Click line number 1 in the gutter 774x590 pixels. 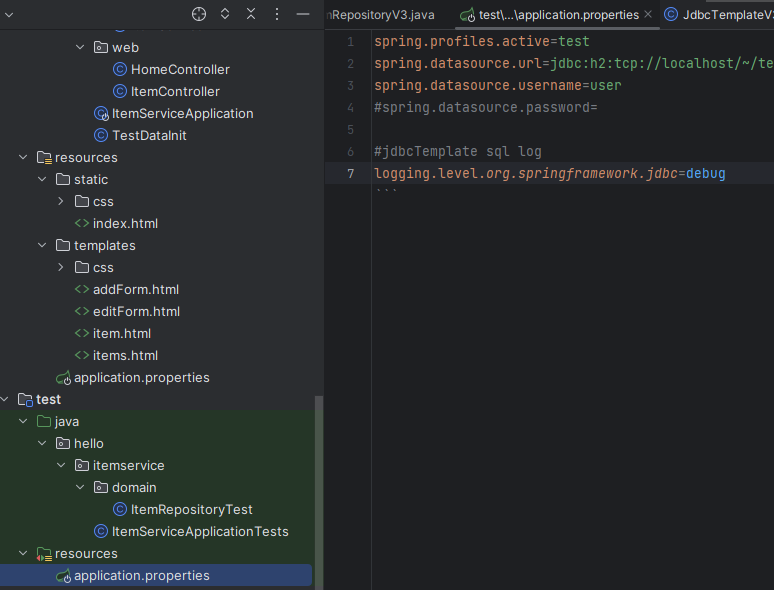(x=350, y=41)
